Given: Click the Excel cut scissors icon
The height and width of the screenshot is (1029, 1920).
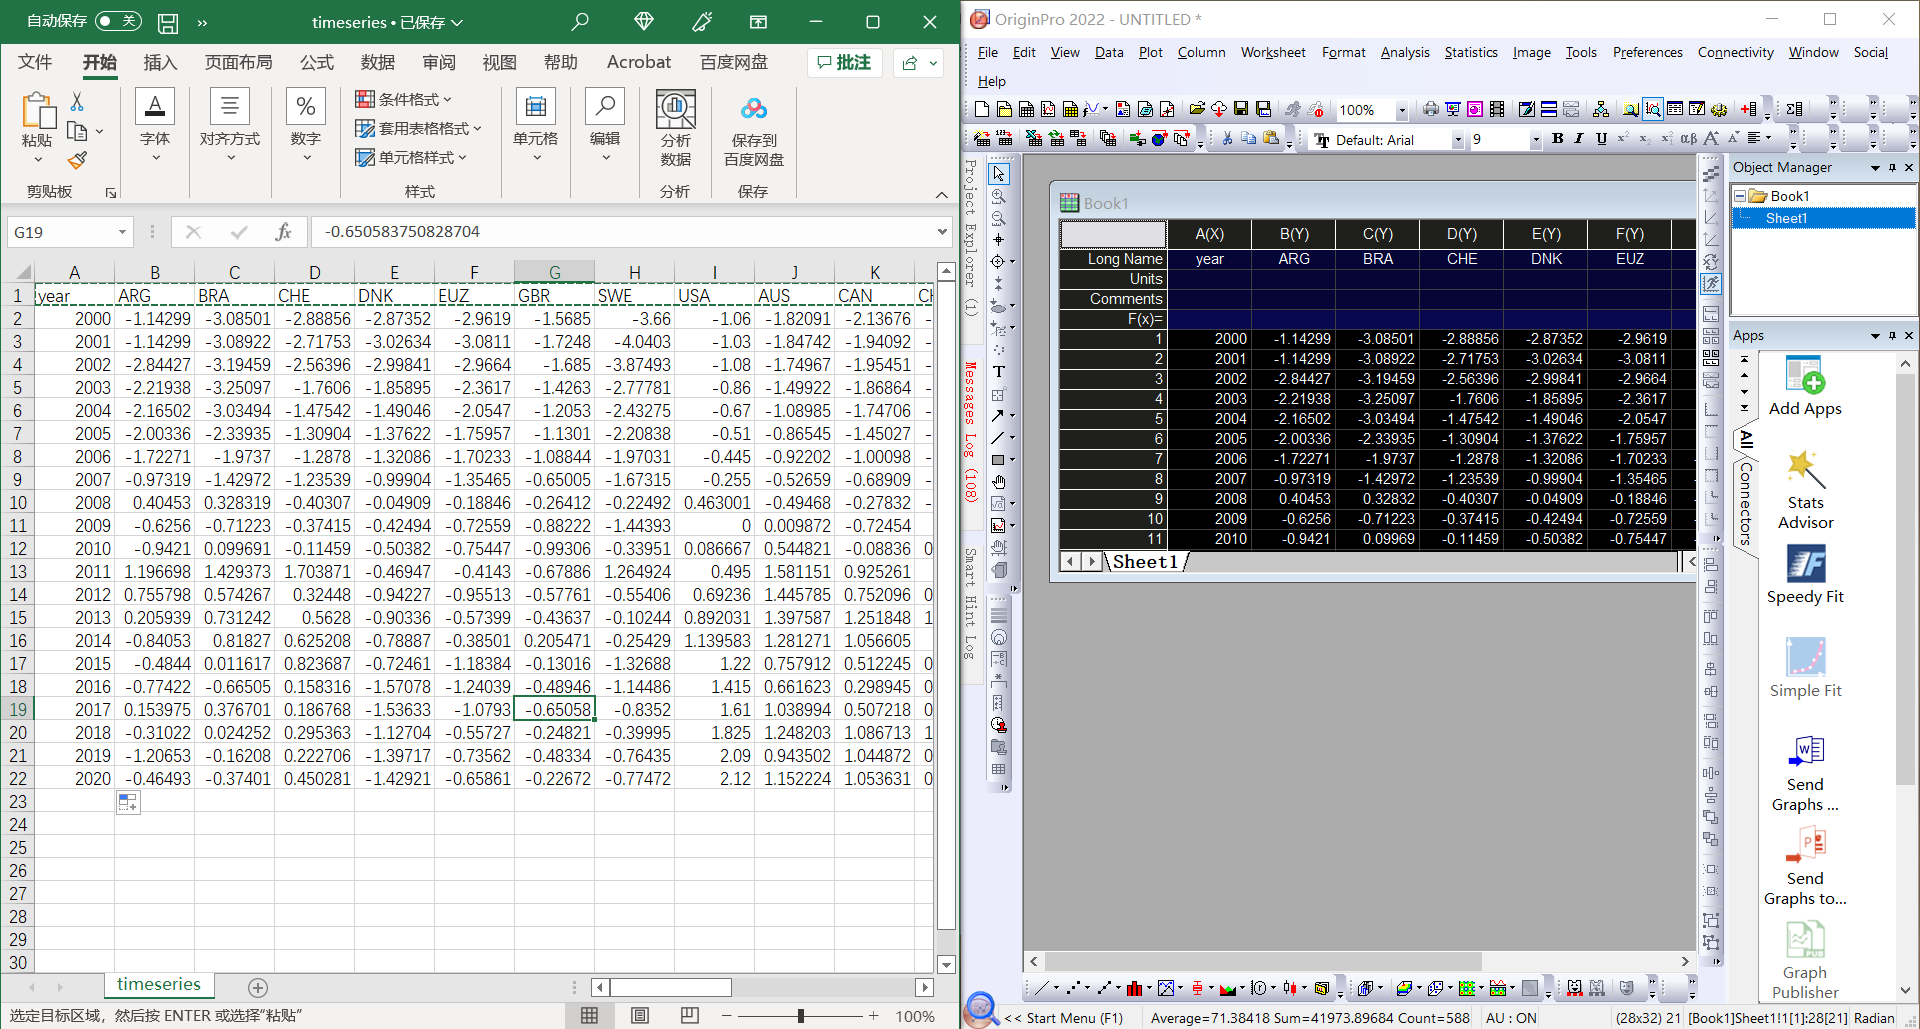Looking at the screenshot, I should pyautogui.click(x=77, y=102).
